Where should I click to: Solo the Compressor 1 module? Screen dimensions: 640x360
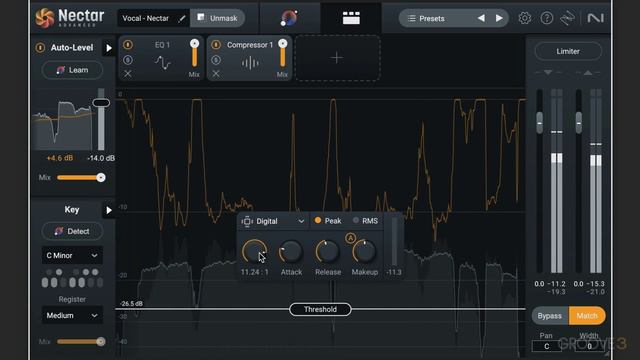click(x=216, y=60)
